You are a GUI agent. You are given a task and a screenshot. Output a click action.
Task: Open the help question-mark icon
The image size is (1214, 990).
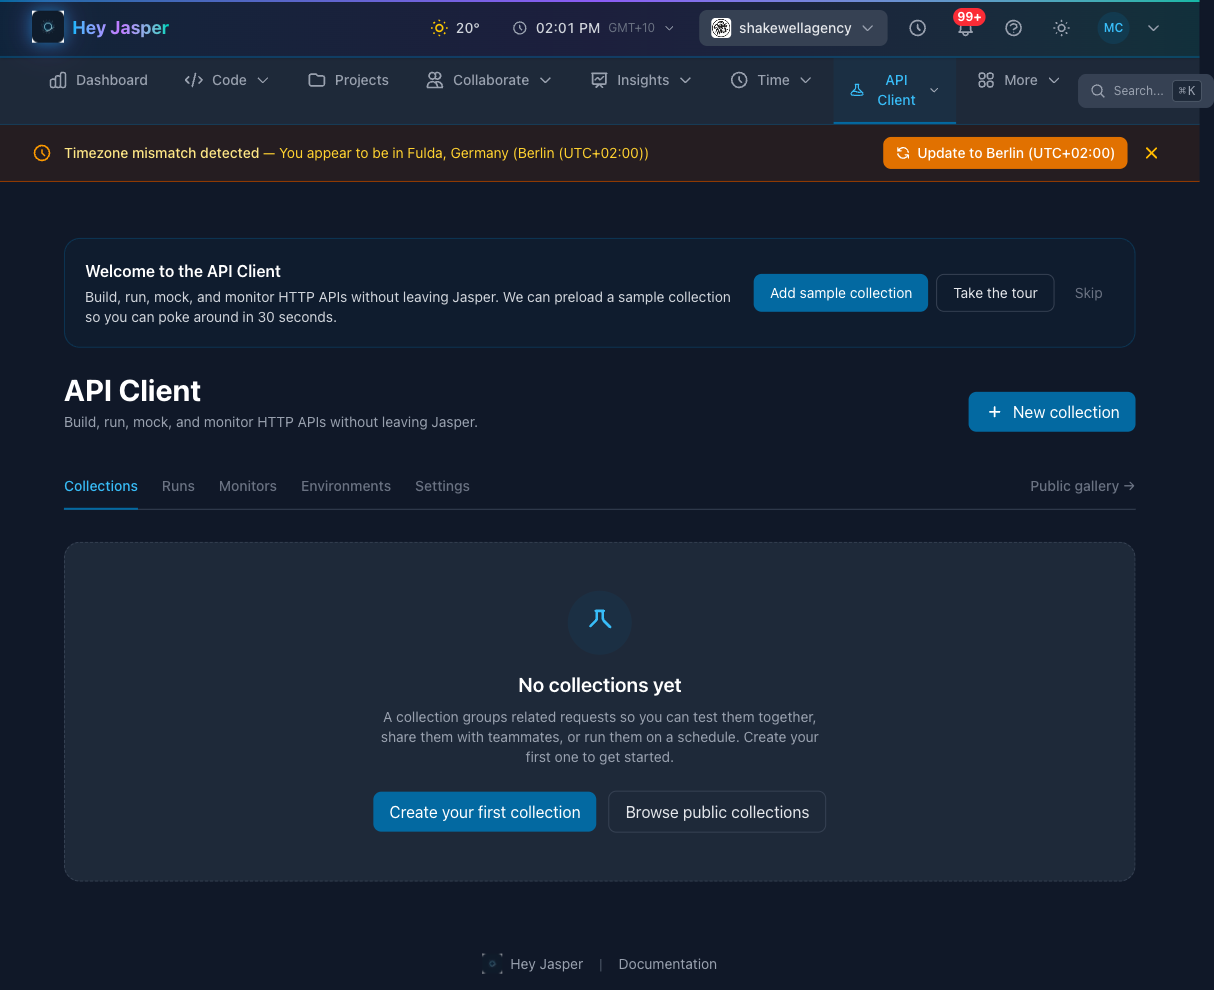tap(1013, 28)
